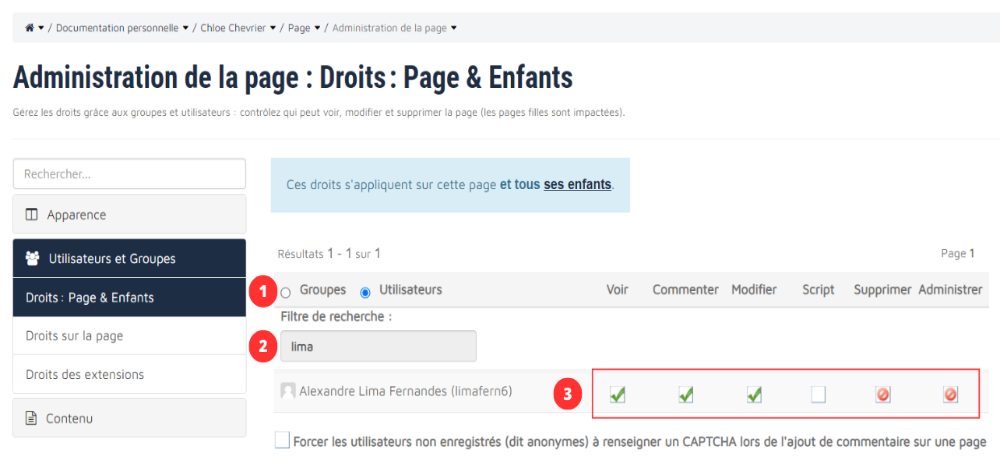The image size is (1000, 467).
Task: Collapse Utilisateurs et Groupes section
Action: [129, 258]
